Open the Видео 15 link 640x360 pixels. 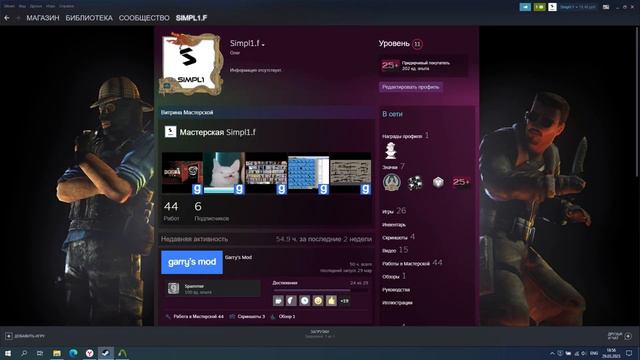(395, 250)
